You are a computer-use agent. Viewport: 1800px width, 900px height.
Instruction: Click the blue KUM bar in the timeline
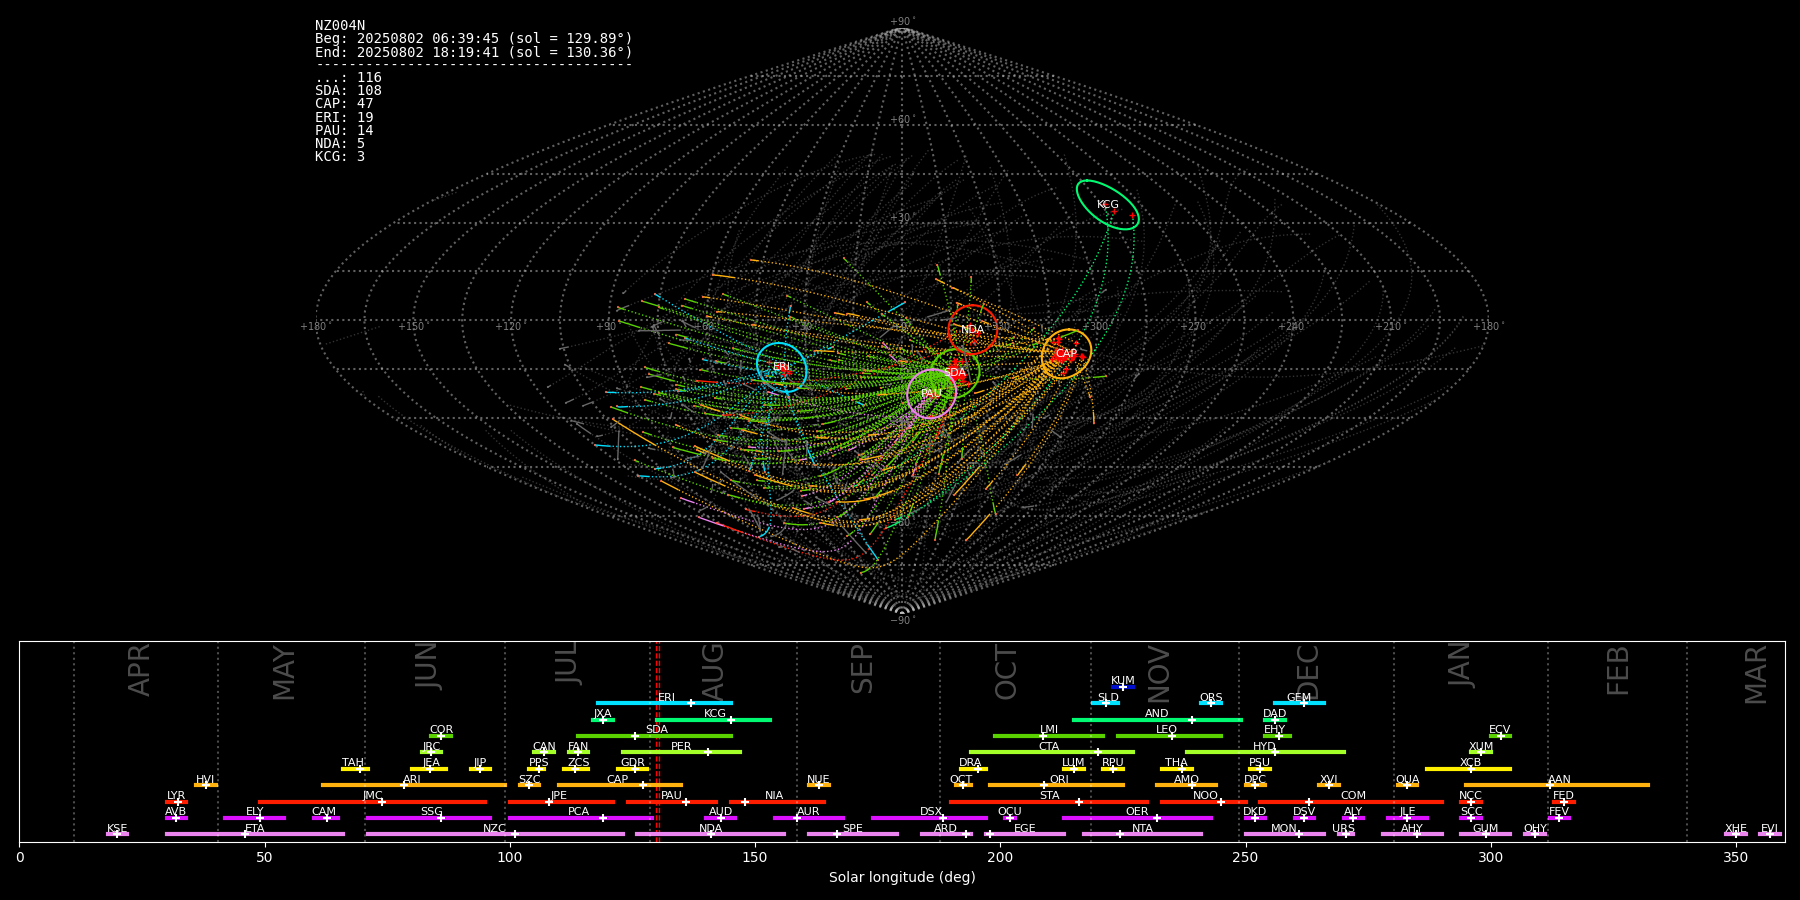click(1123, 687)
